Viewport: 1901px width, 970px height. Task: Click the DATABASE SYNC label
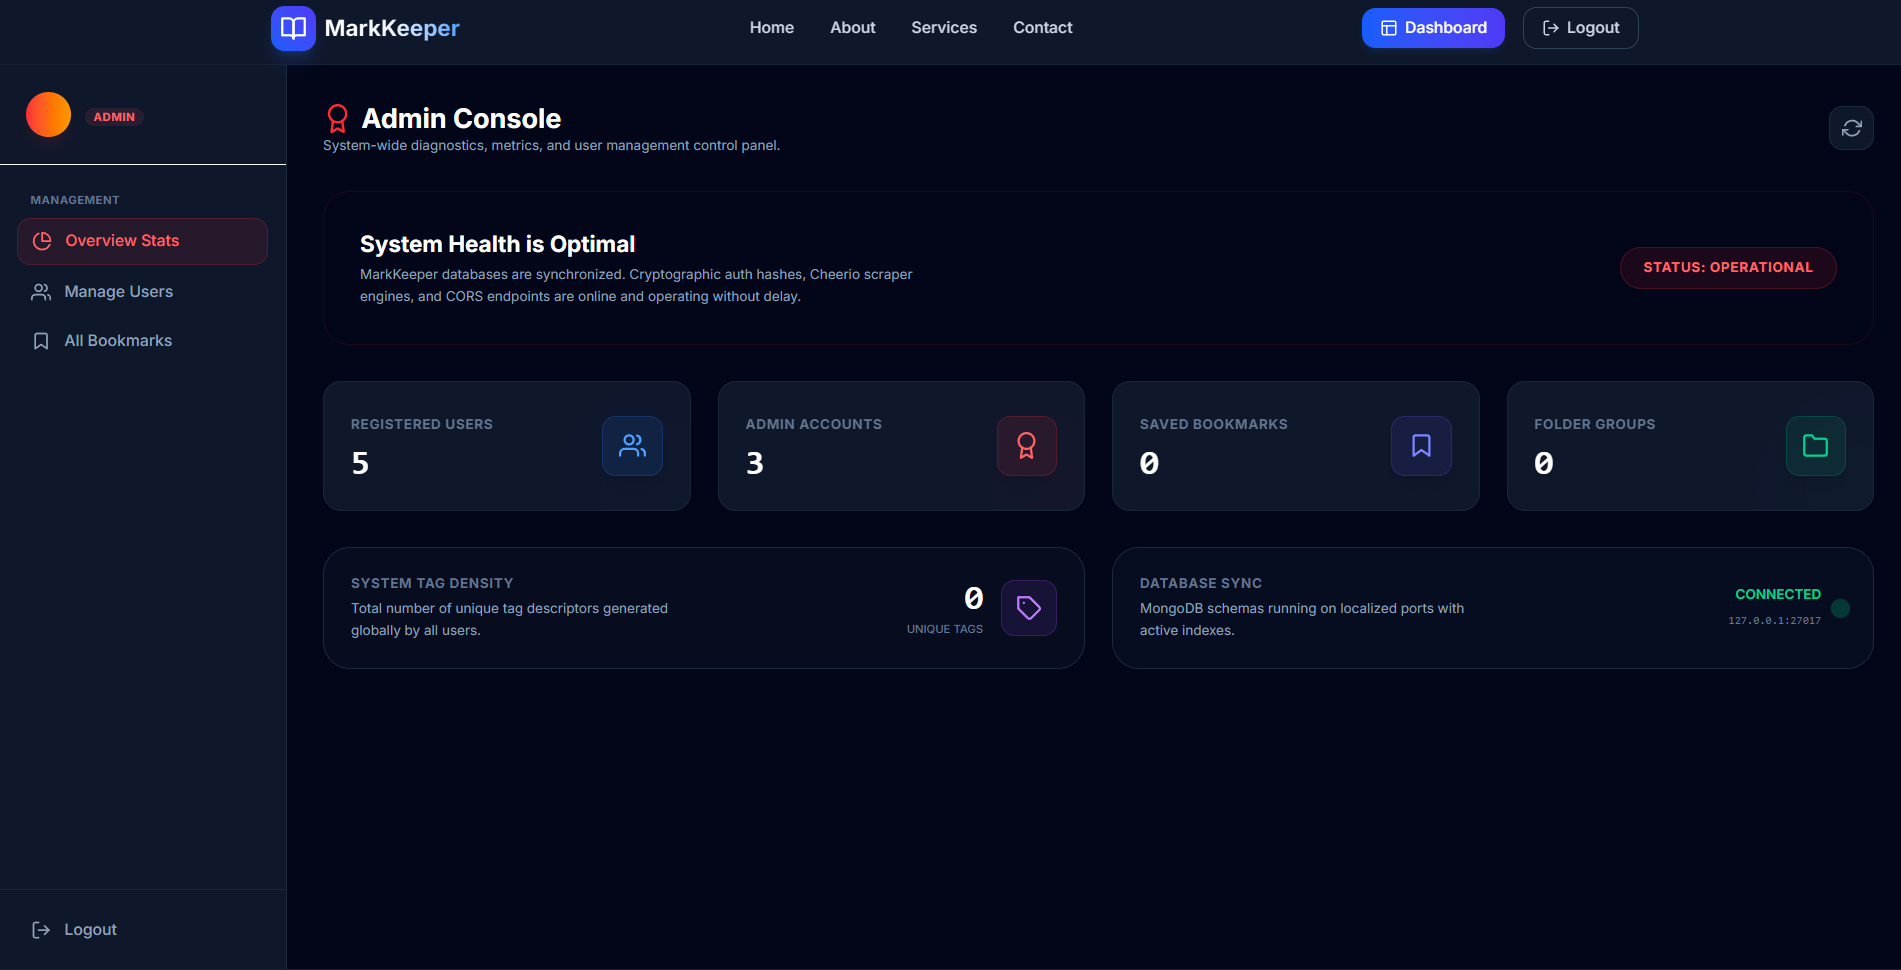1201,583
